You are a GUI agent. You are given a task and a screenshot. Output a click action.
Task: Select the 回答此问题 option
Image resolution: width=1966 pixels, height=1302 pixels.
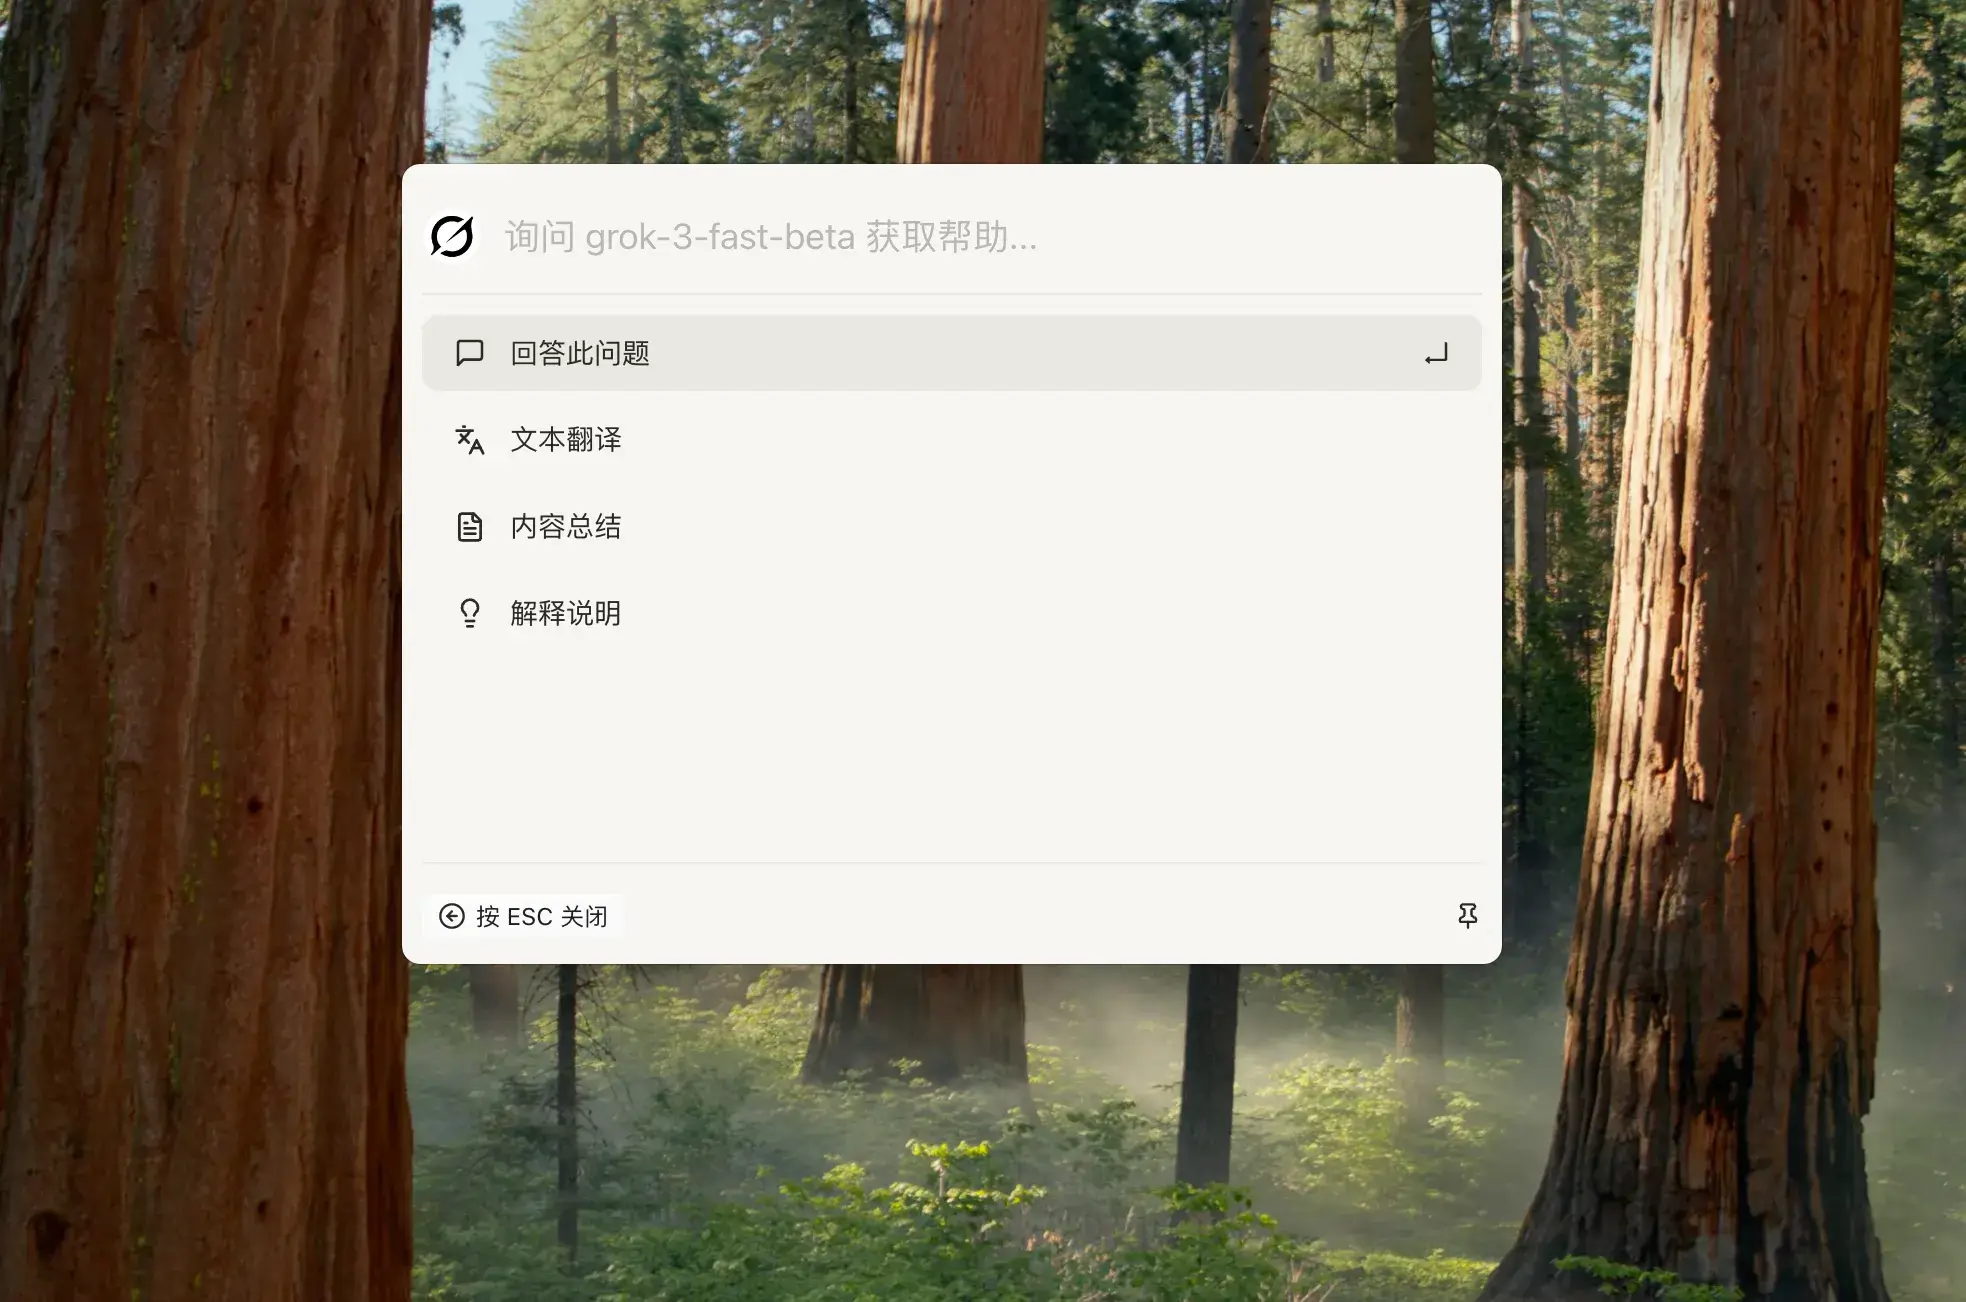(951, 353)
